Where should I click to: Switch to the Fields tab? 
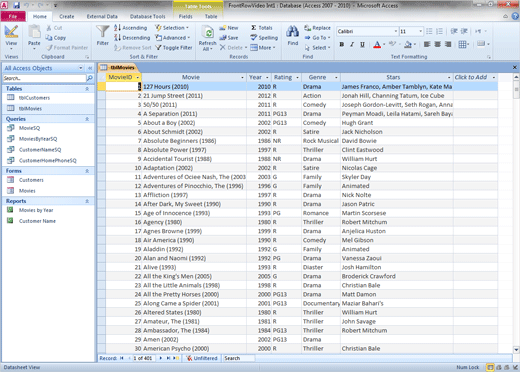coord(185,16)
